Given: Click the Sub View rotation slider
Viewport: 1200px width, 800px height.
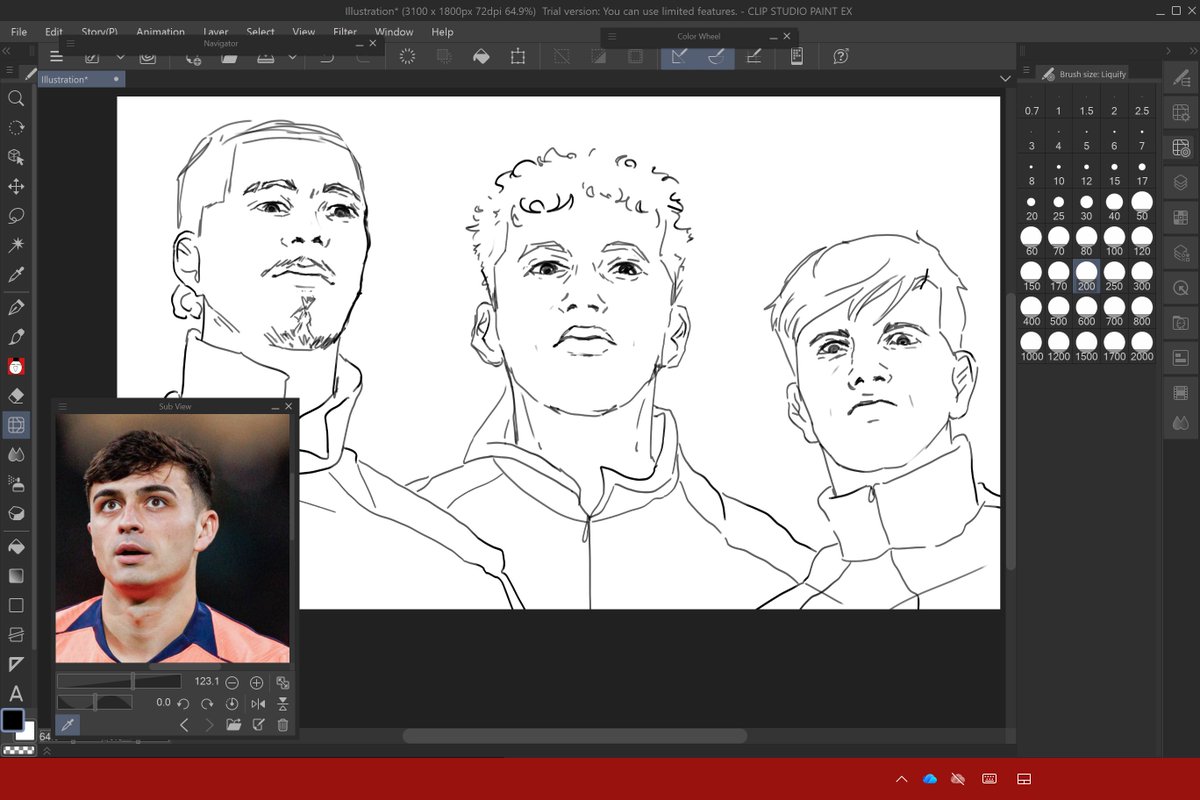Looking at the screenshot, I should pyautogui.click(x=94, y=703).
